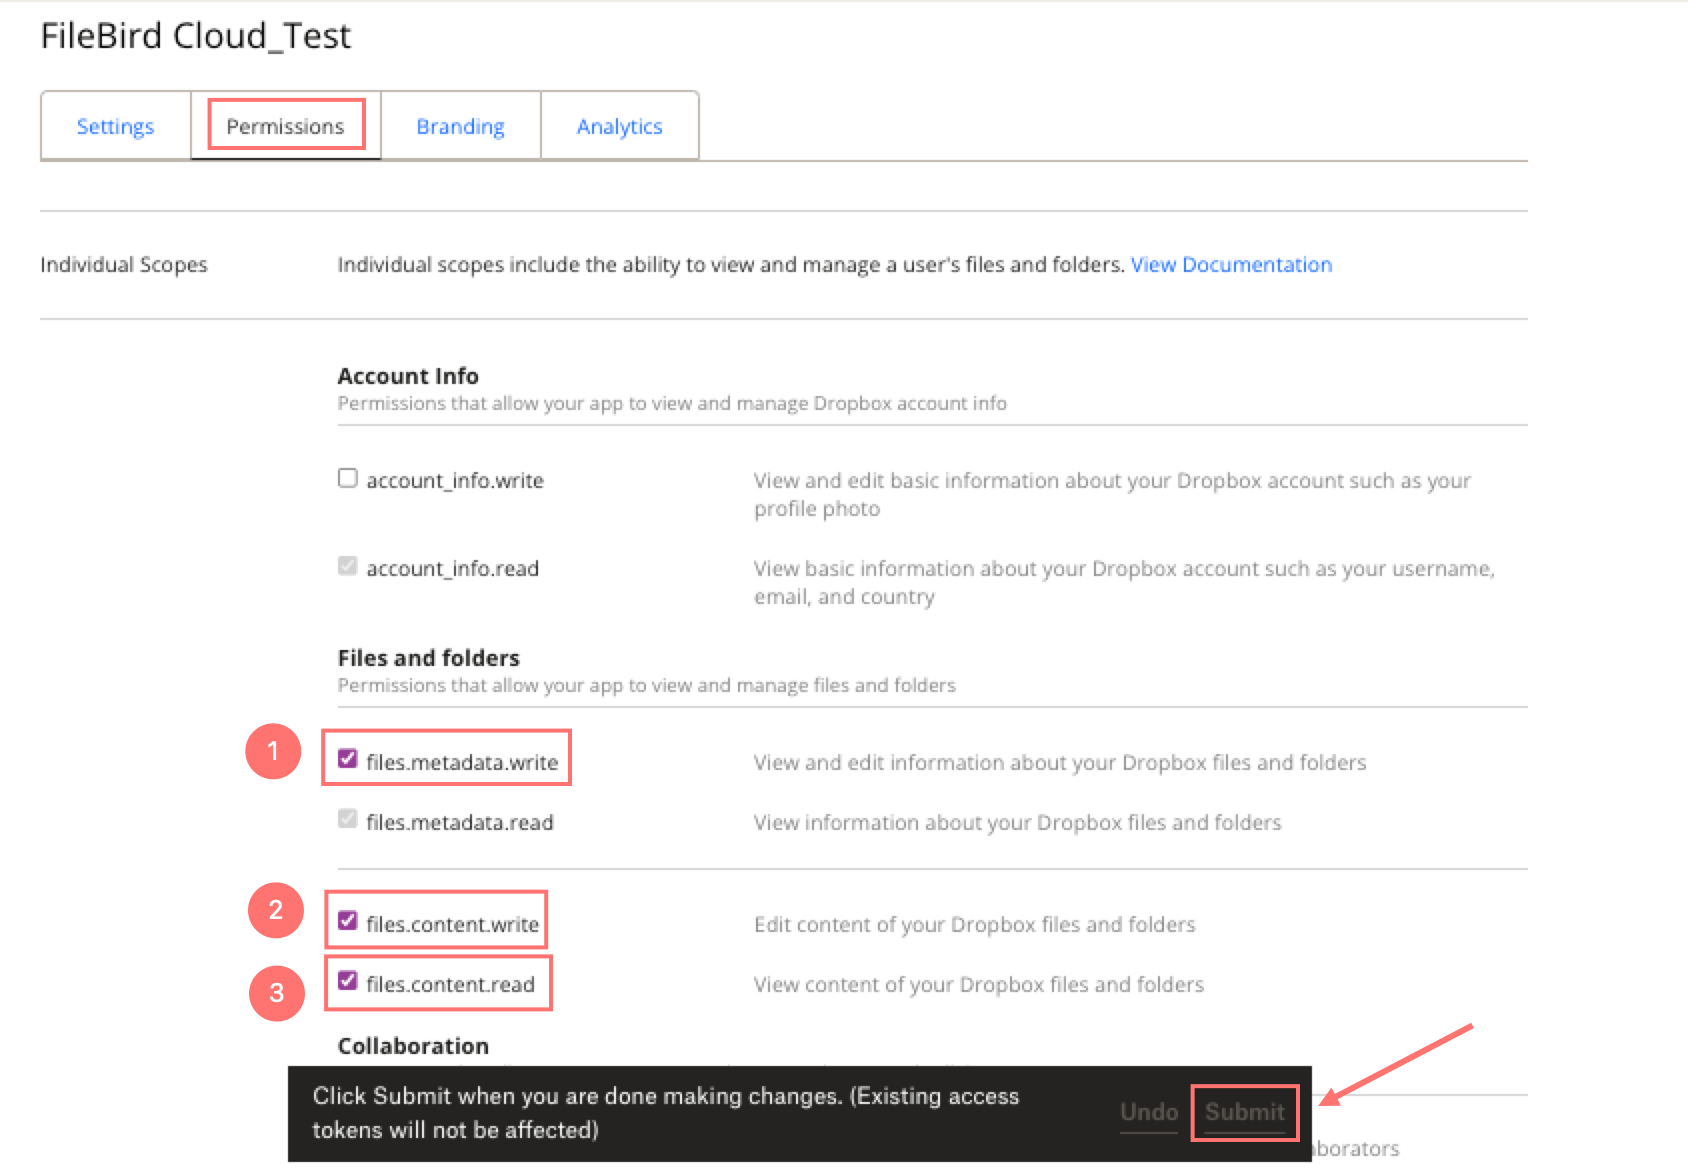Click the greyed account_info.read checkbox
1688x1172 pixels.
point(348,567)
